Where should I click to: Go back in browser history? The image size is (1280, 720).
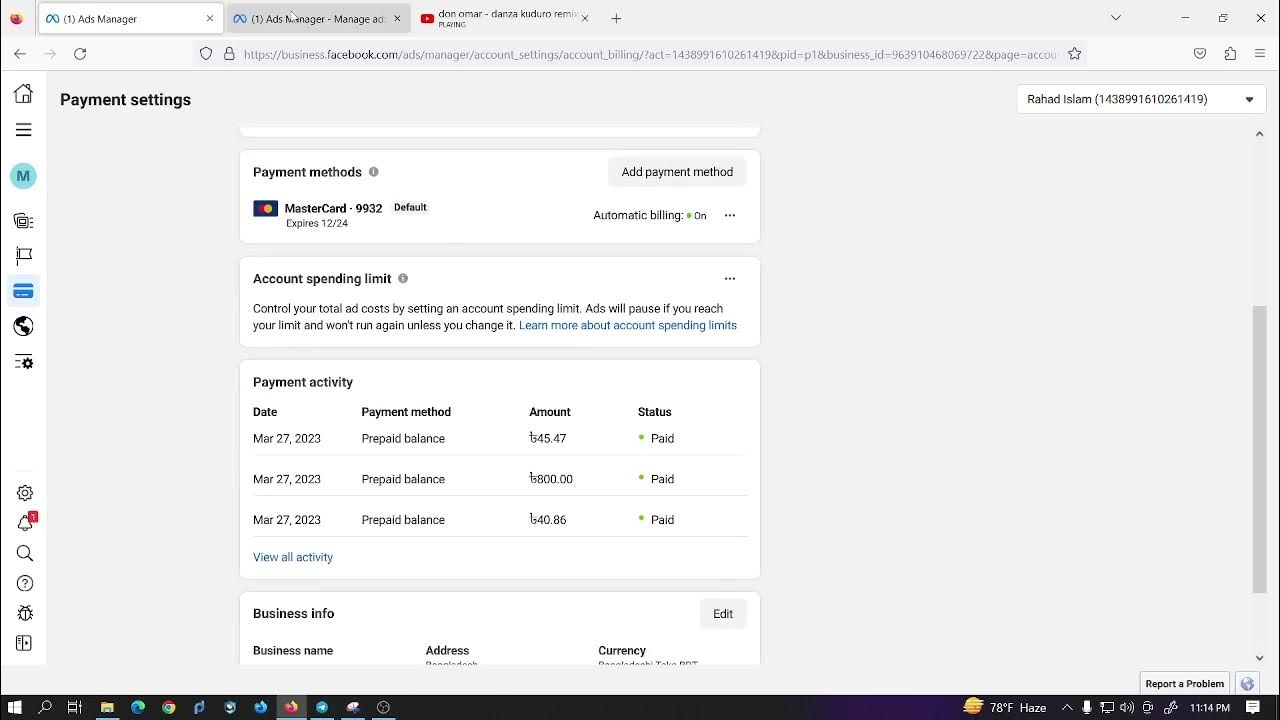[20, 54]
